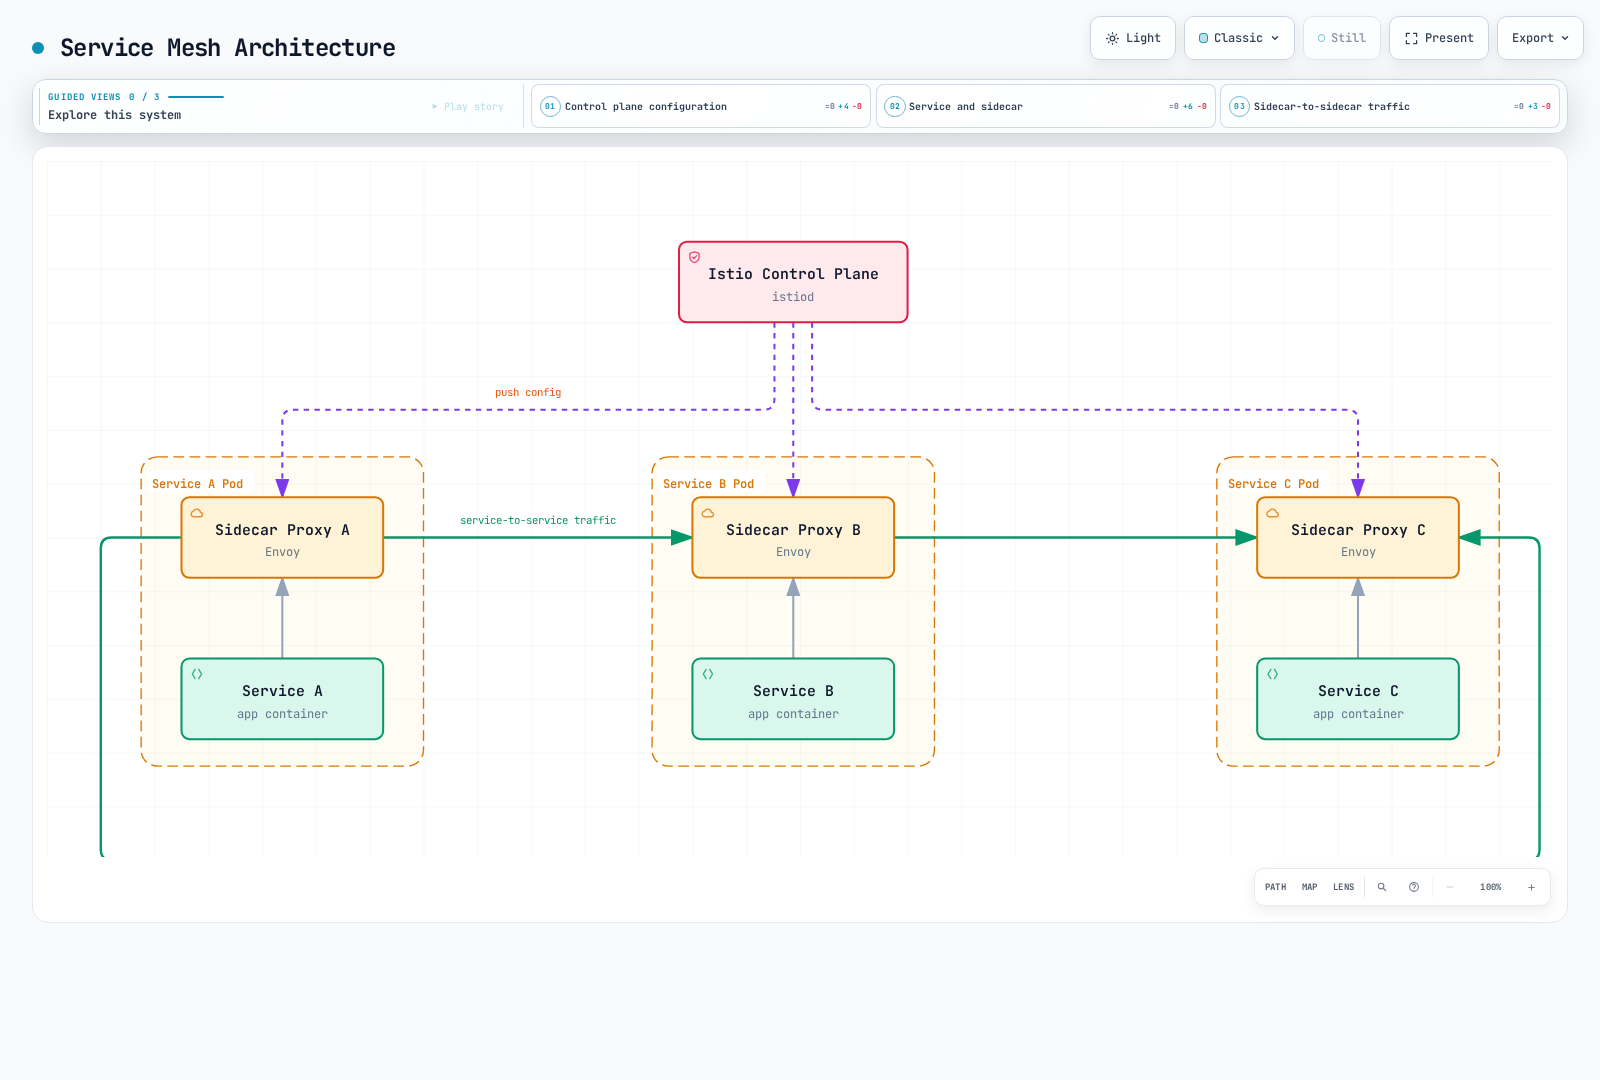Click the code icon on Service A

197,674
